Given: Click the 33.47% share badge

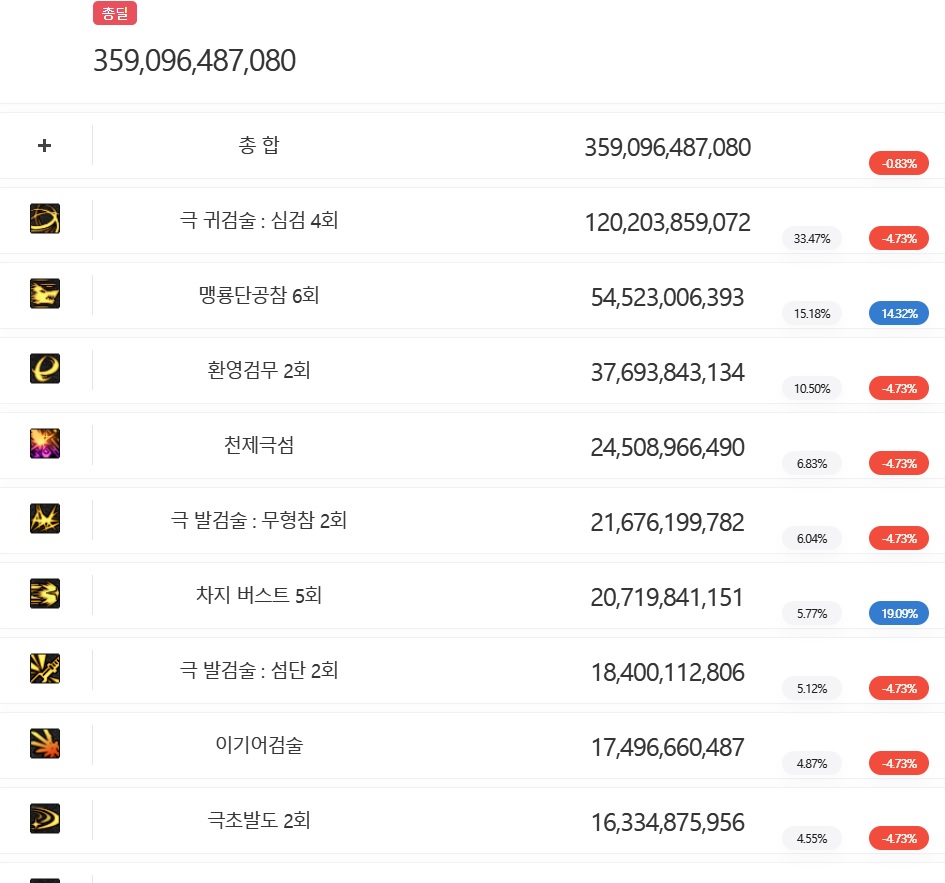Looking at the screenshot, I should [x=812, y=238].
